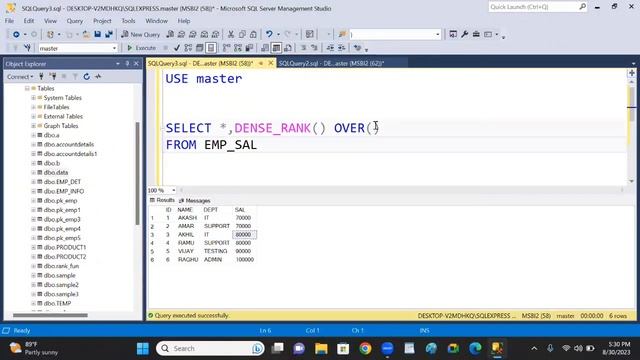
Task: Uncomment the selected lines
Action: point(314,48)
